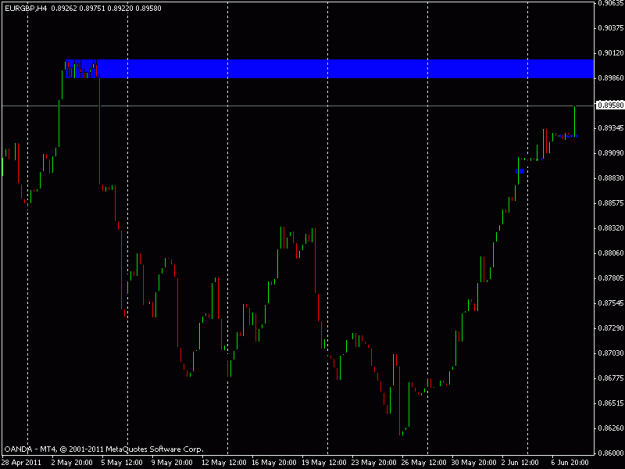The width and height of the screenshot is (625, 469).
Task: Click the 0.88060 price scale label
Action: 611,253
